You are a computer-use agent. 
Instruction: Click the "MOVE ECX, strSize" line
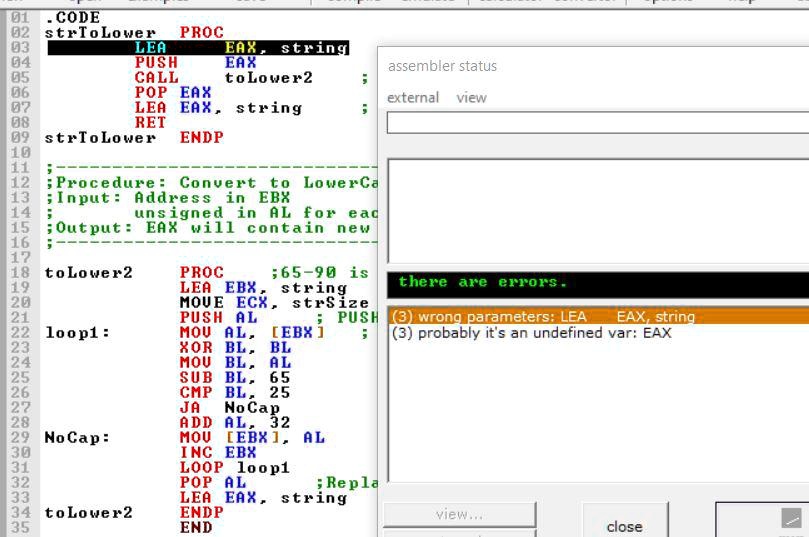[275, 303]
